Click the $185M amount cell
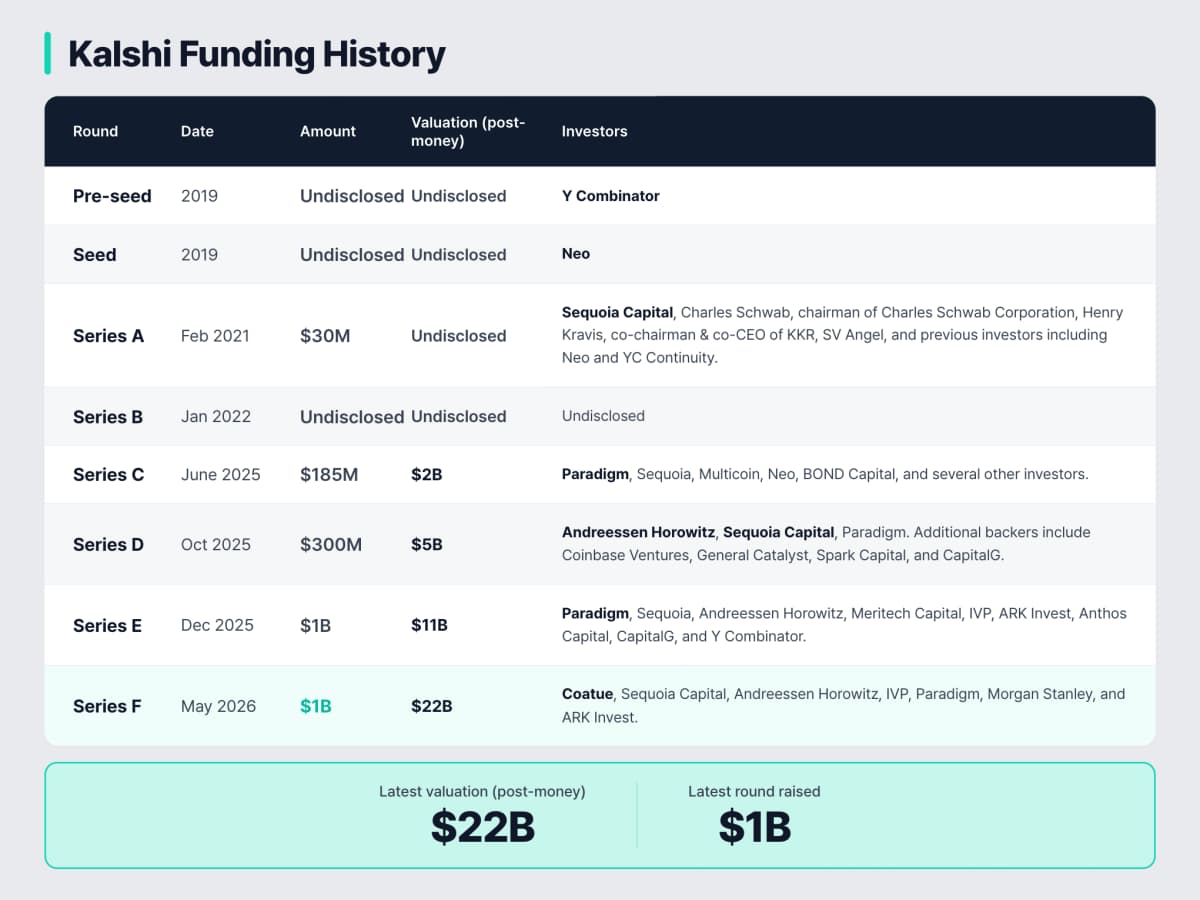 pyautogui.click(x=329, y=475)
